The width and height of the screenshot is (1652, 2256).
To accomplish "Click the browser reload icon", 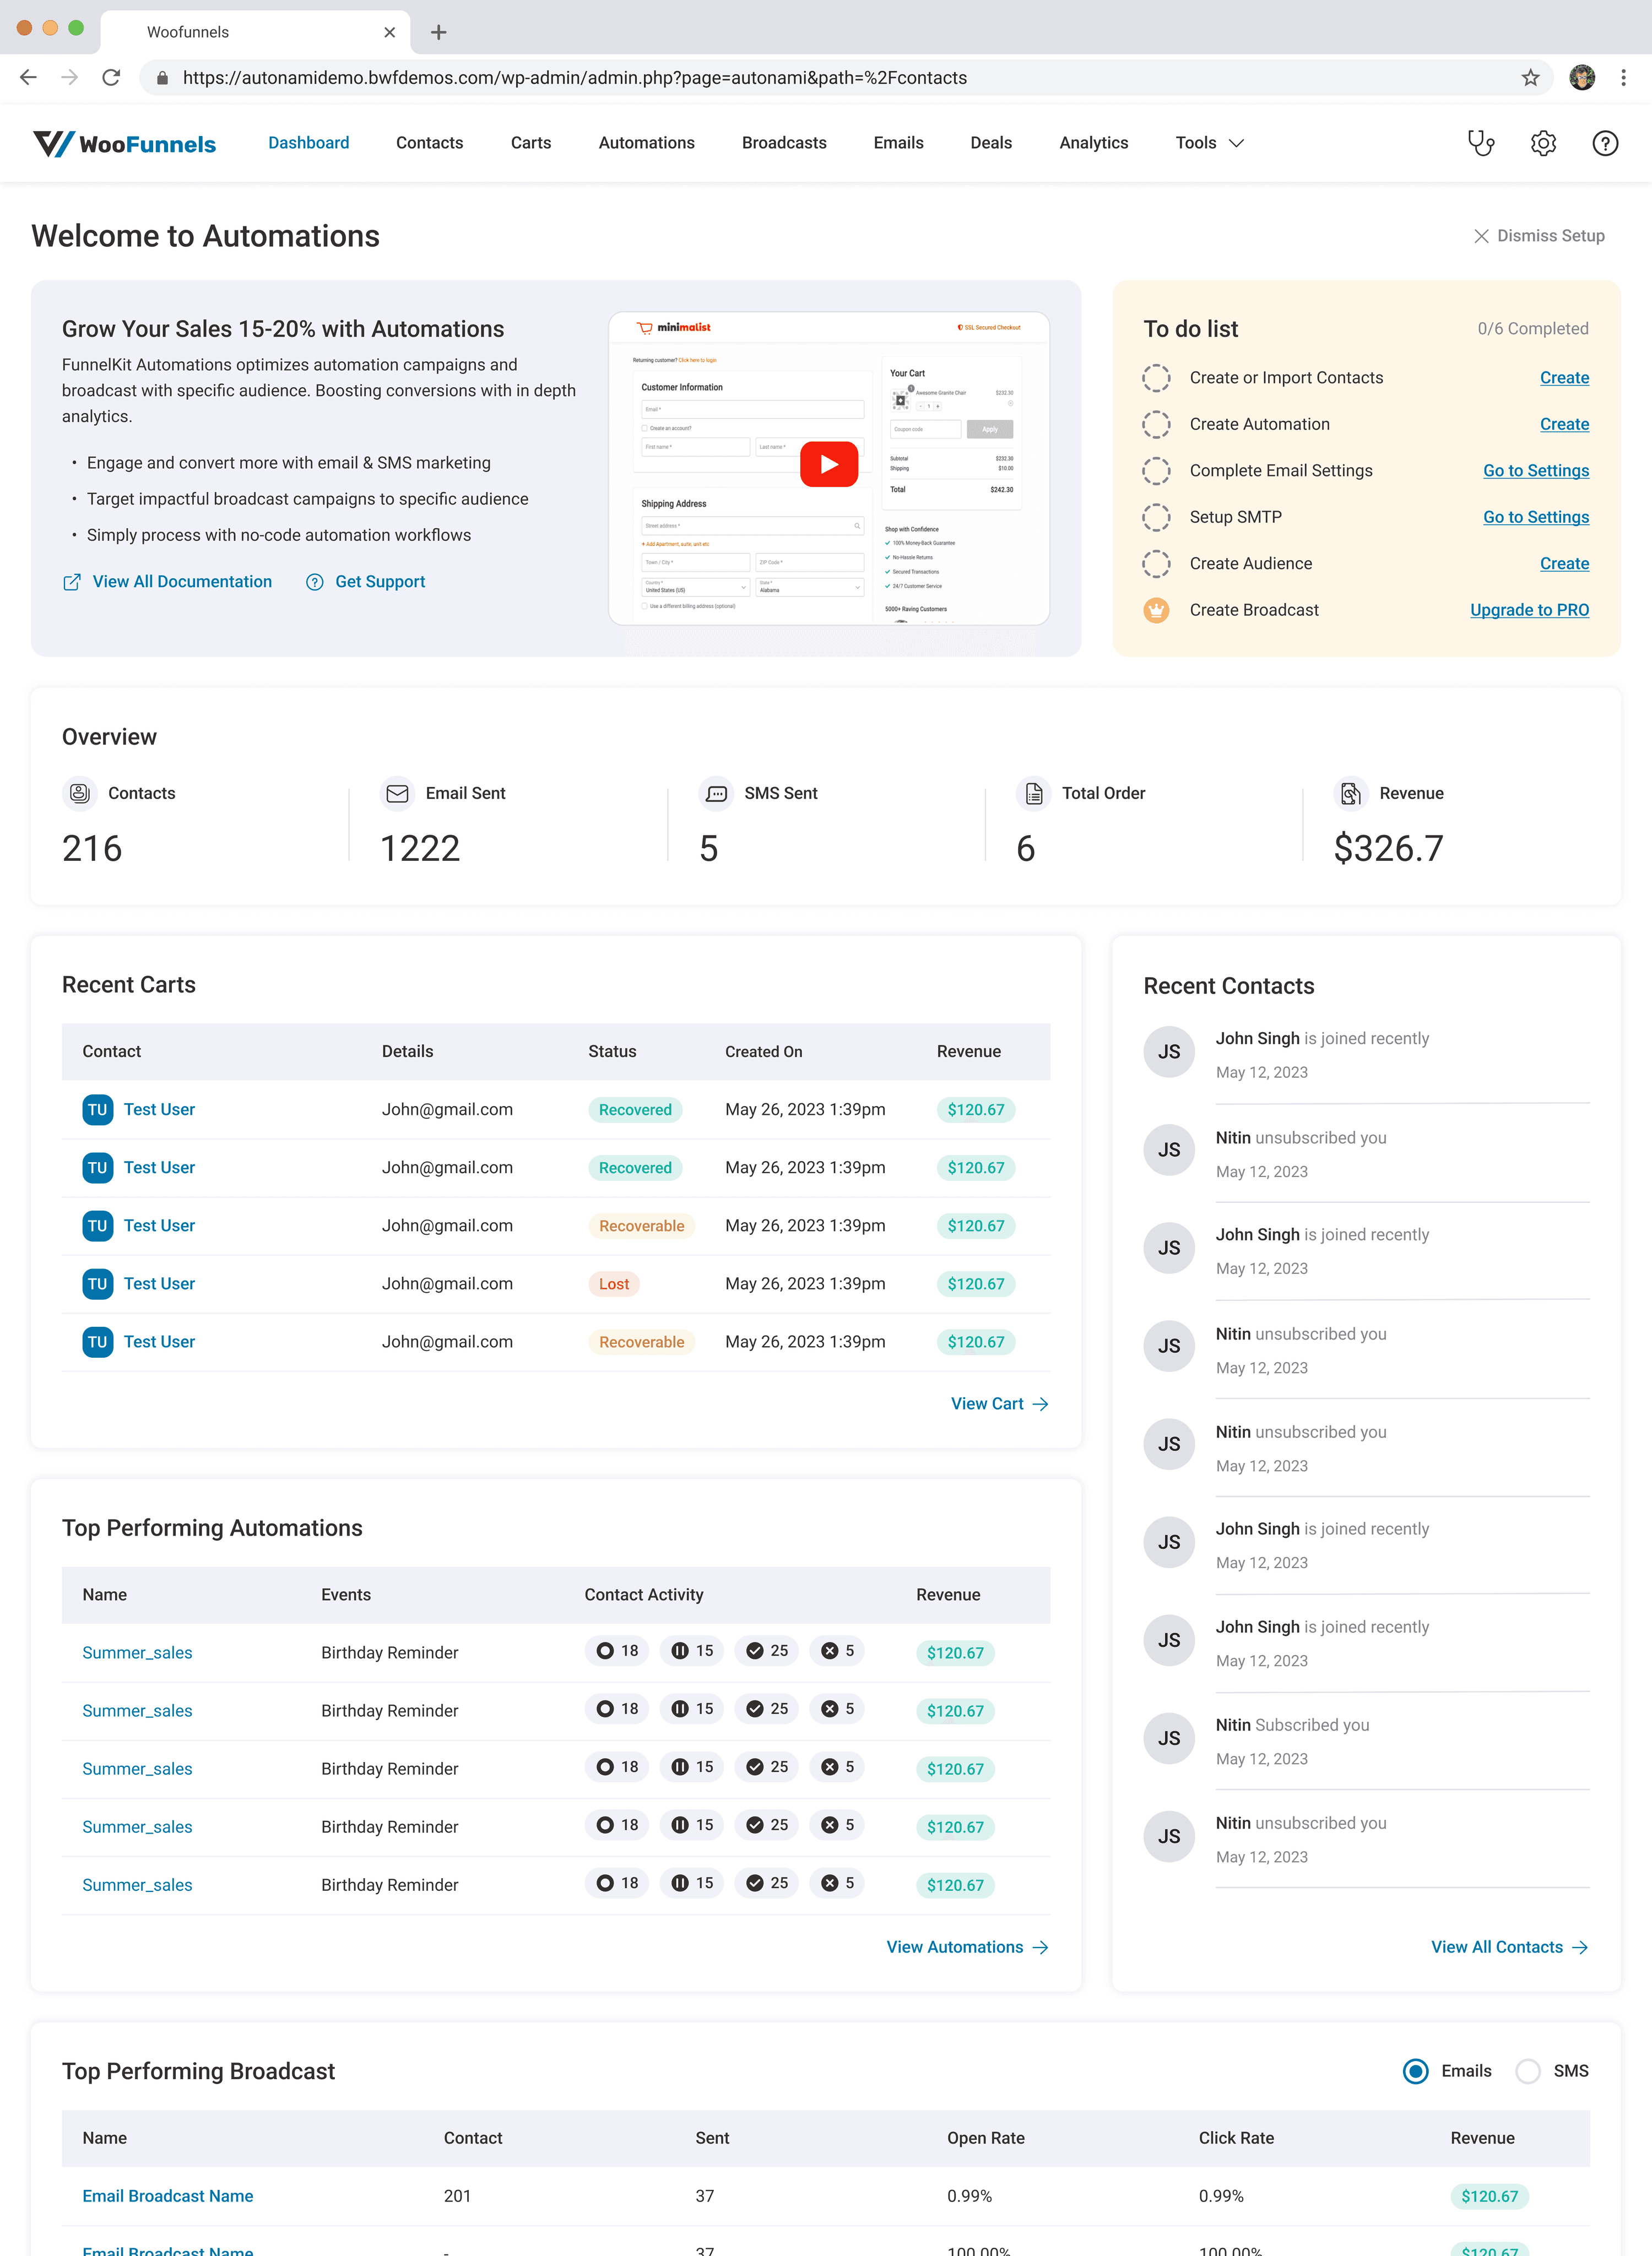I will coord(111,78).
